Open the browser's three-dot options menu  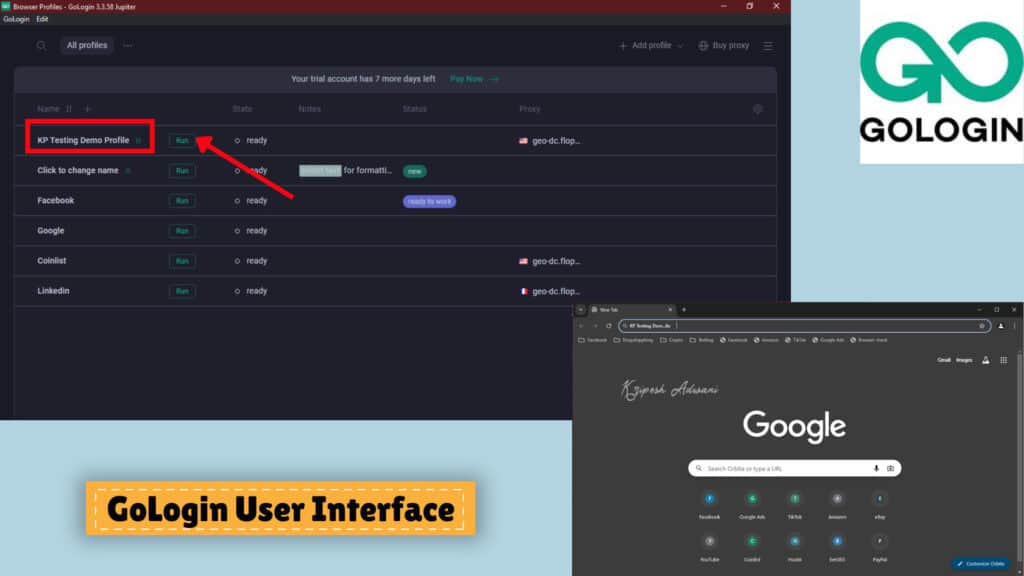(x=1013, y=326)
